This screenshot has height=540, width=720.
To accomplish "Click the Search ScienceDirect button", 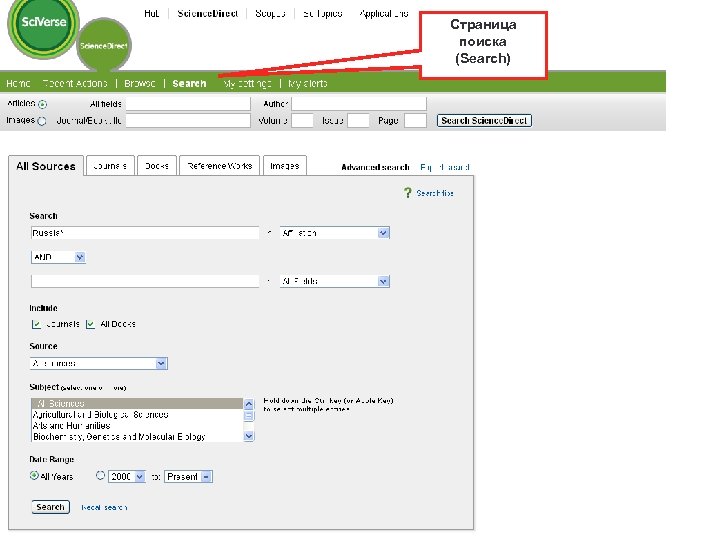I will (x=484, y=121).
